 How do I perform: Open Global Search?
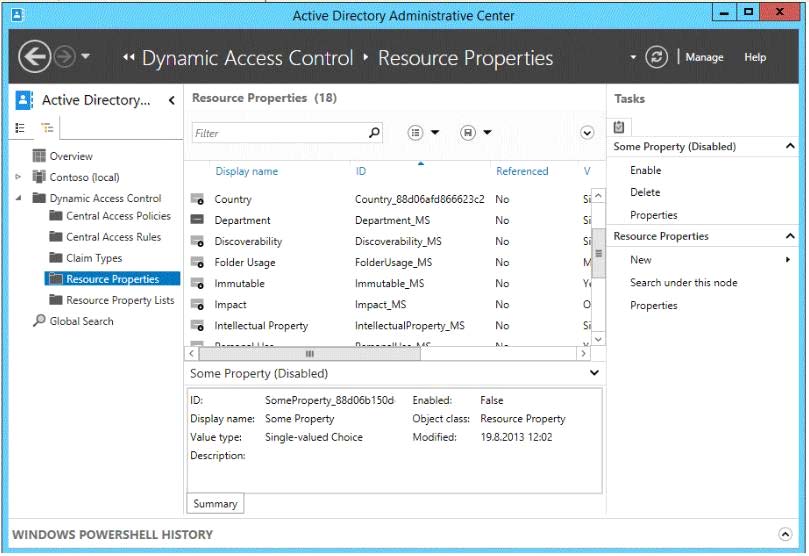[82, 321]
